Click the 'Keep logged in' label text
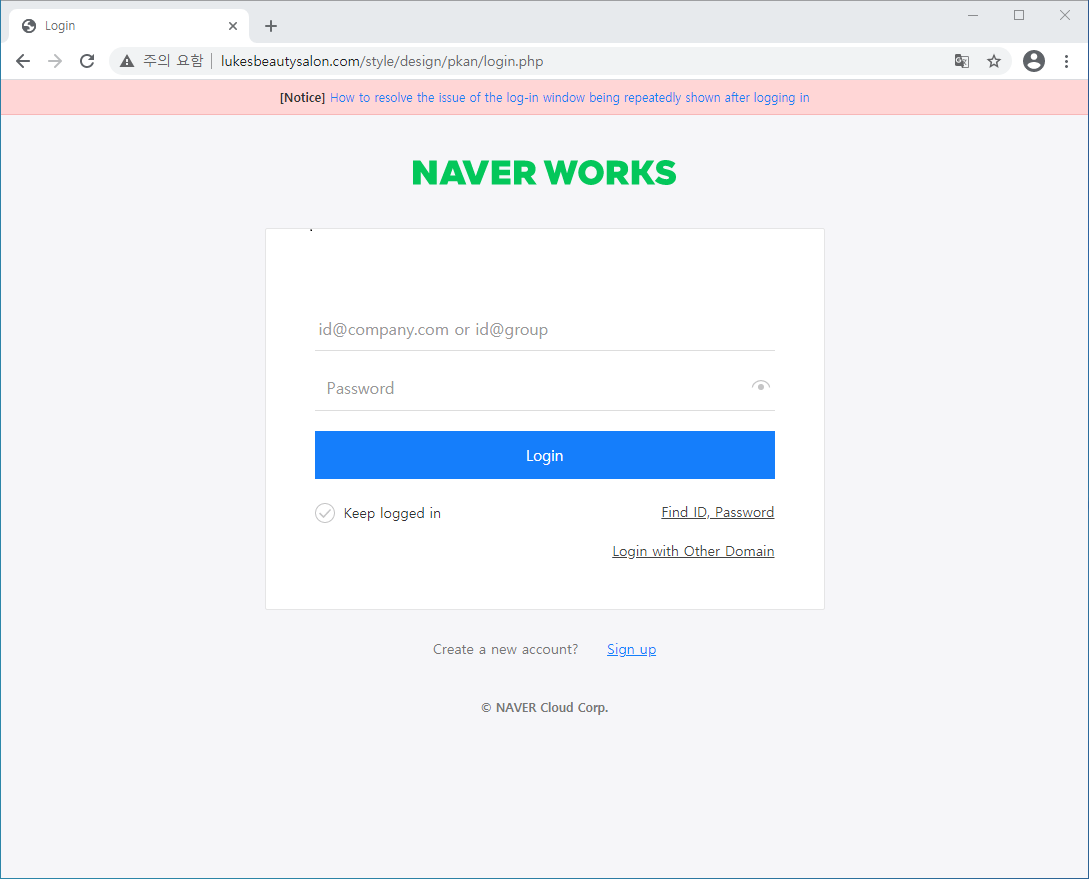1089x879 pixels. (x=392, y=513)
